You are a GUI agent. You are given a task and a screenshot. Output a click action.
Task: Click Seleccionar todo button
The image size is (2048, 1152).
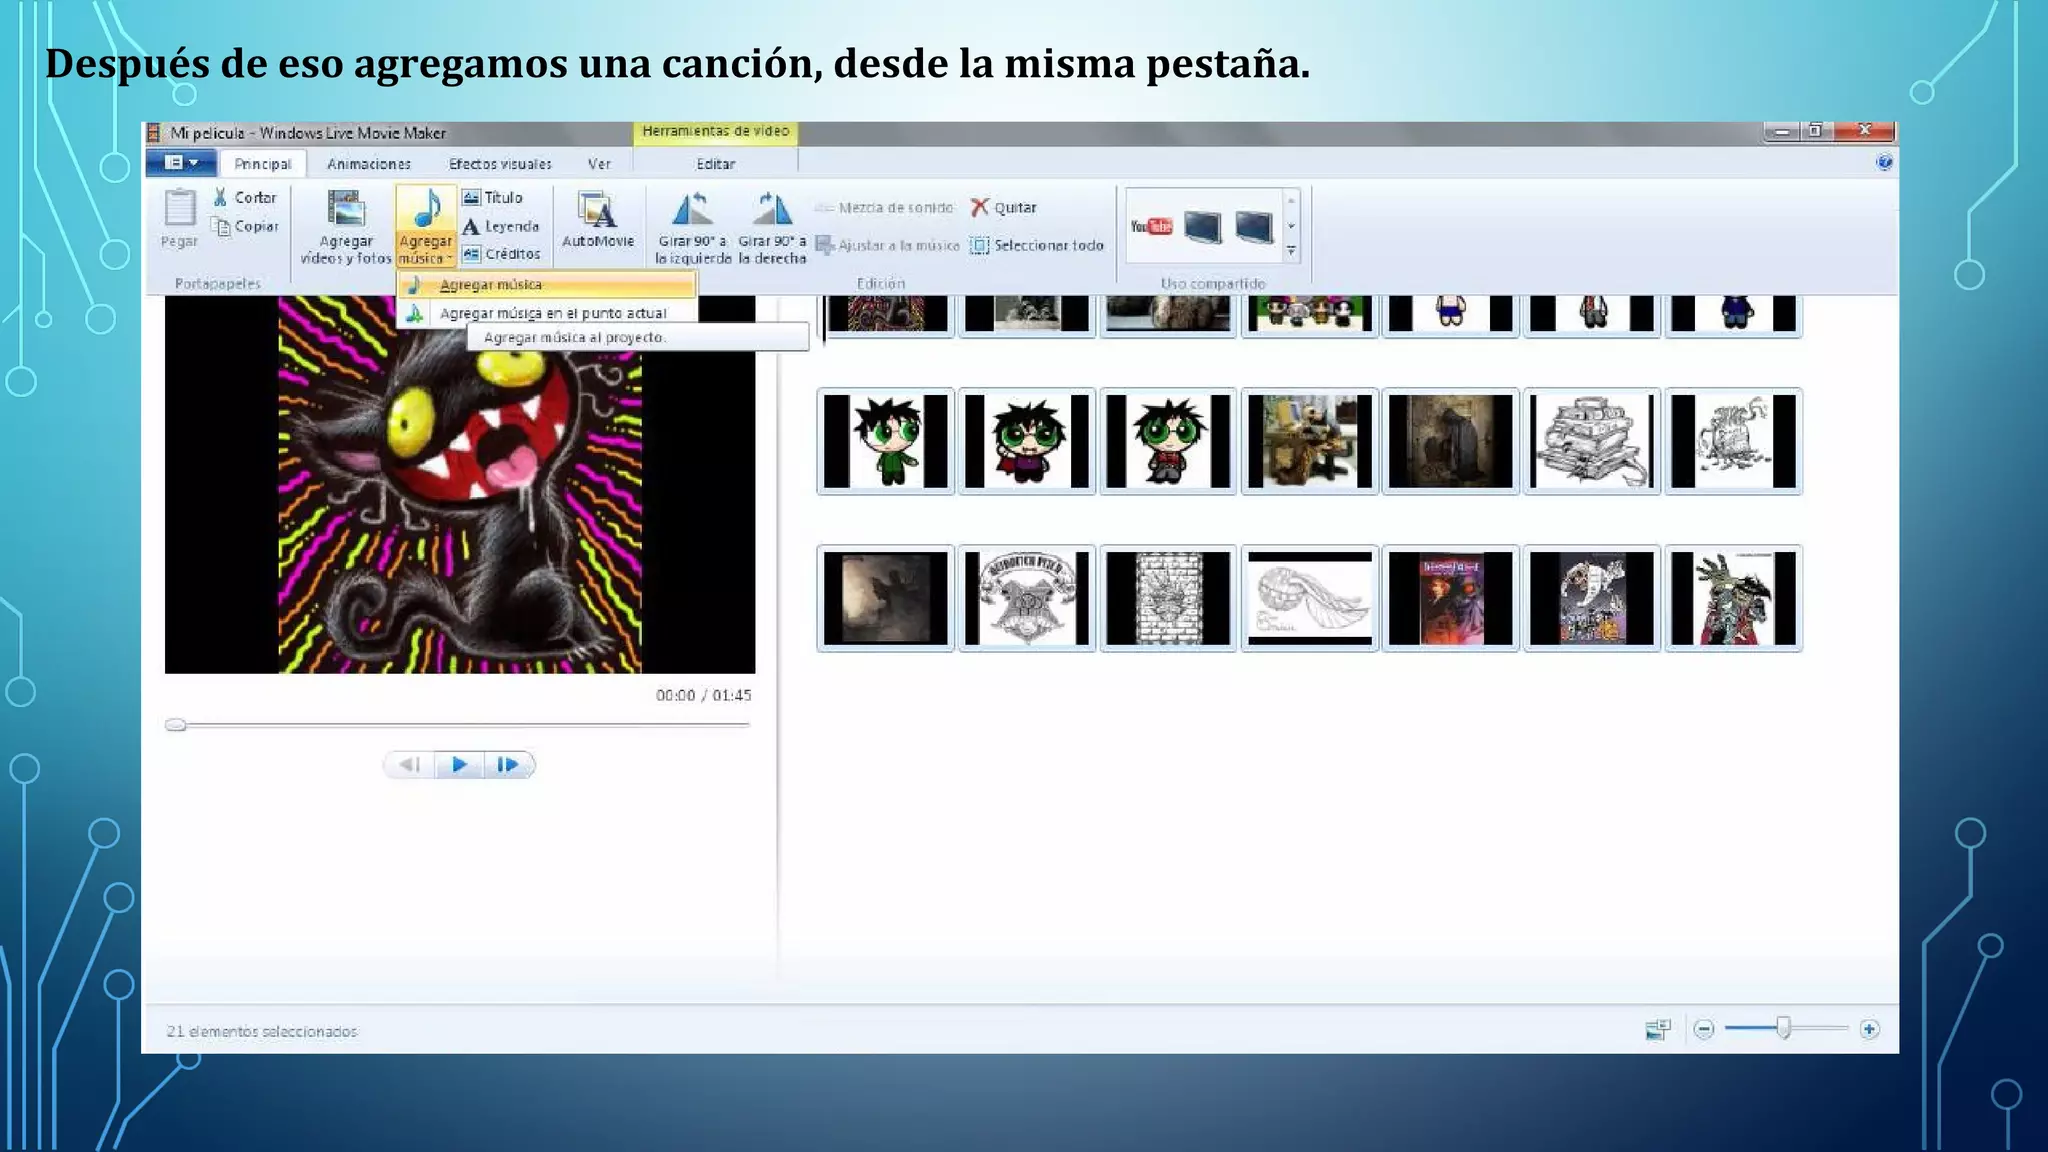click(x=1037, y=245)
